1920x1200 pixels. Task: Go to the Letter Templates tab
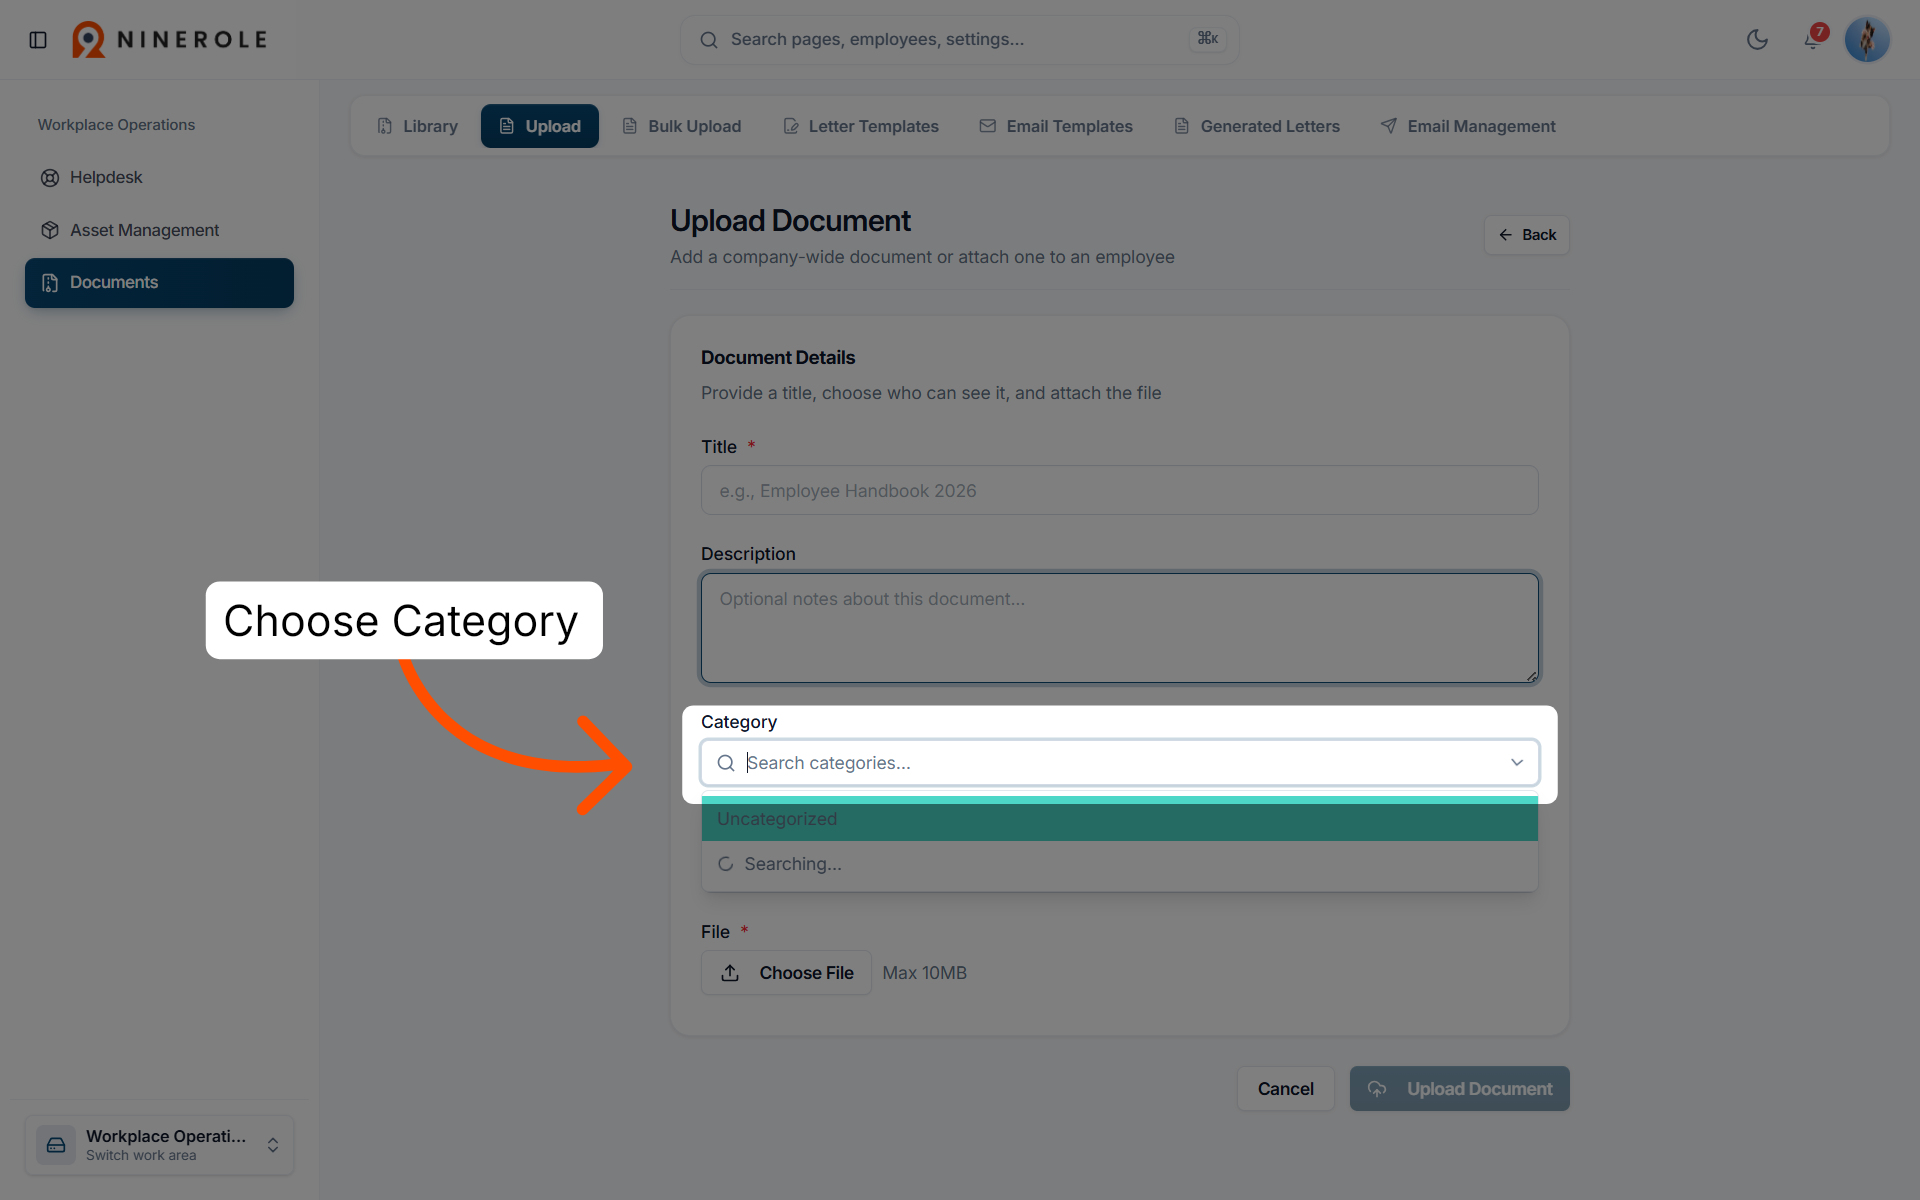tap(861, 126)
